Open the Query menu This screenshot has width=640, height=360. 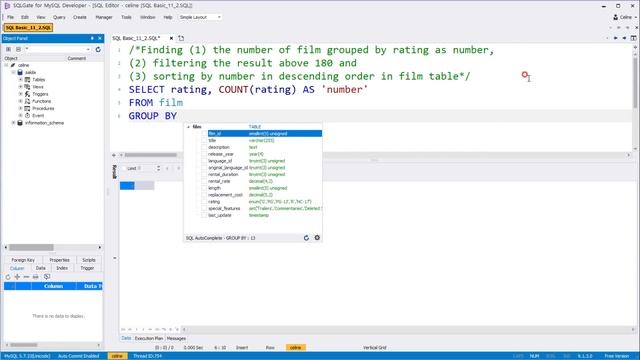(59, 17)
